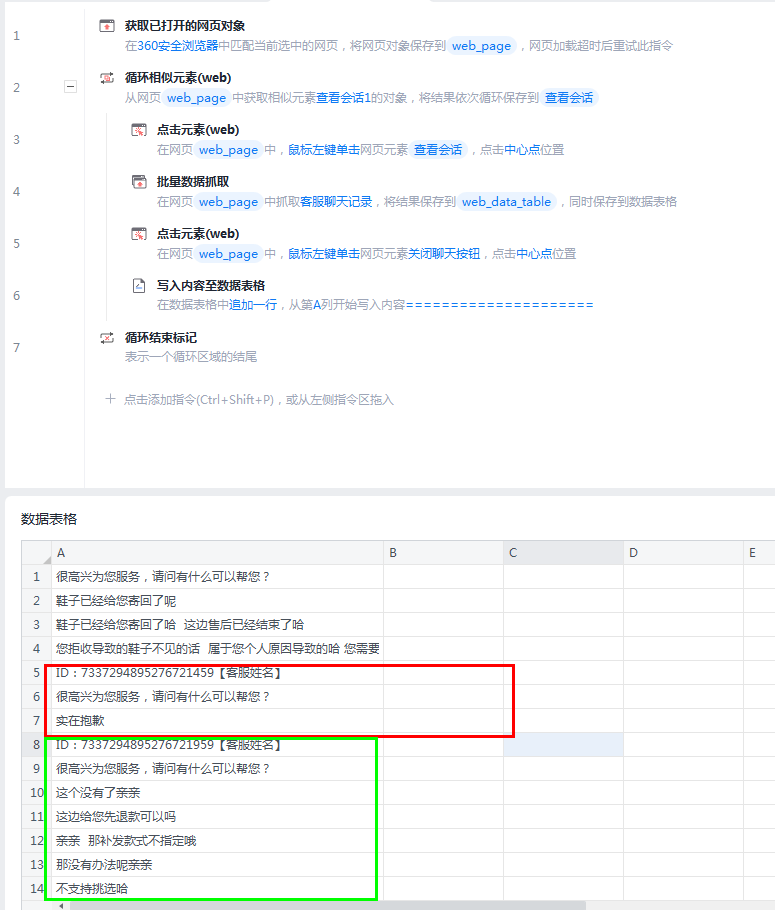Click the web_page variable in step 1
The image size is (775, 910).
(481, 46)
